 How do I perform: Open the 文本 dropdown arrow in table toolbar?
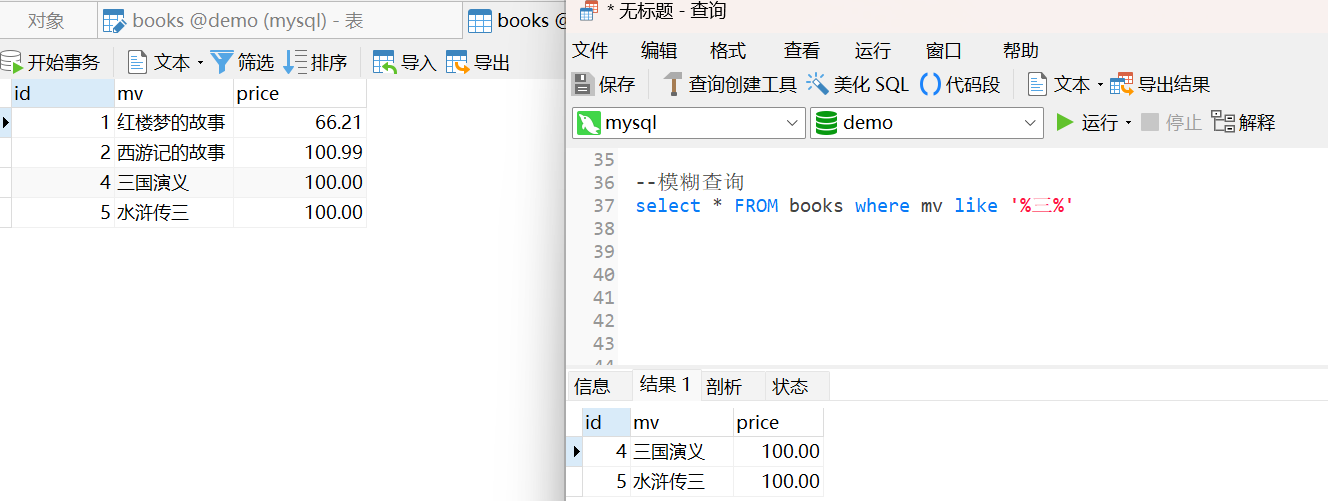tap(200, 62)
